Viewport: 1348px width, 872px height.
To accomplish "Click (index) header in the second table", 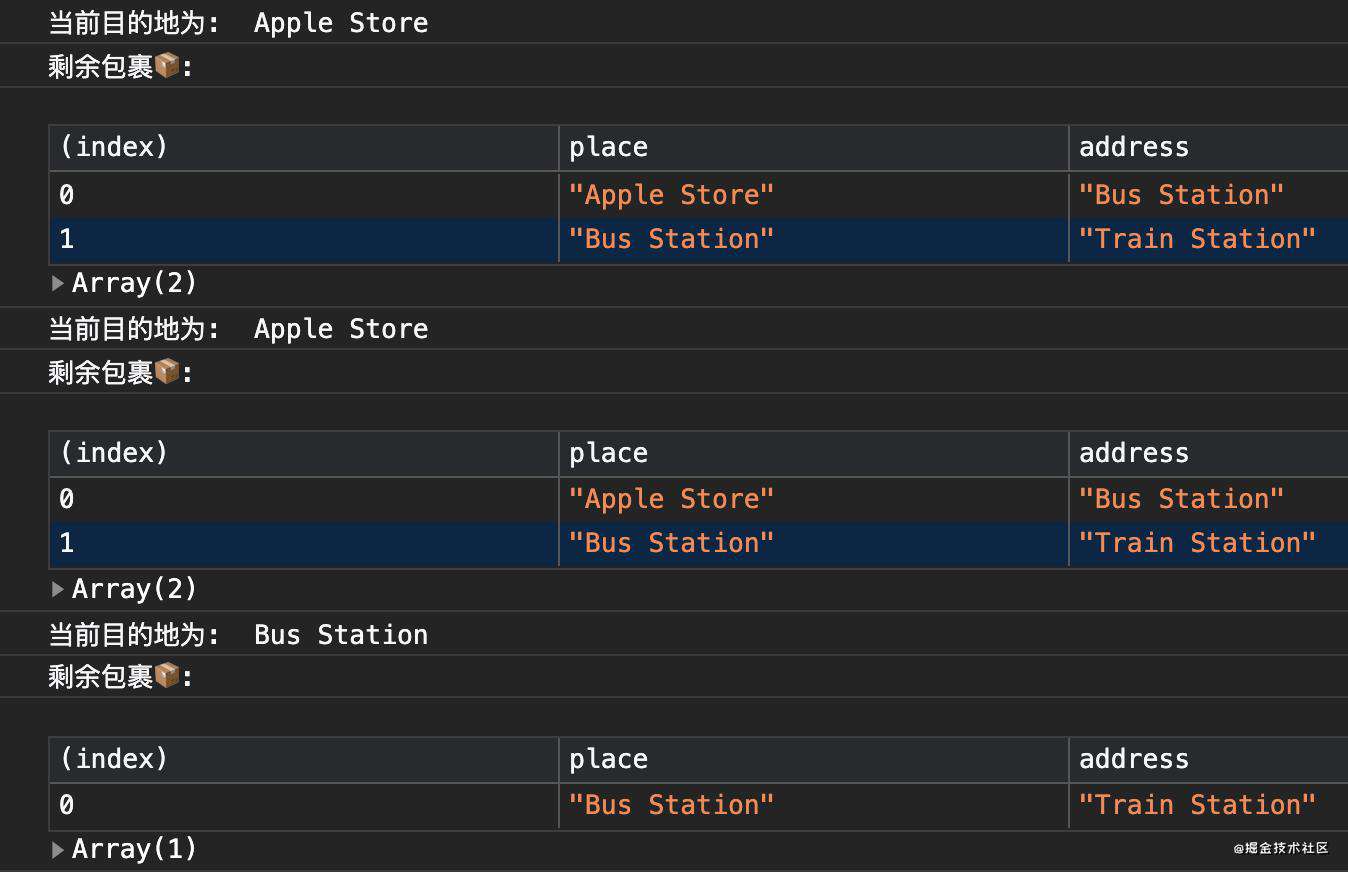I will (304, 453).
